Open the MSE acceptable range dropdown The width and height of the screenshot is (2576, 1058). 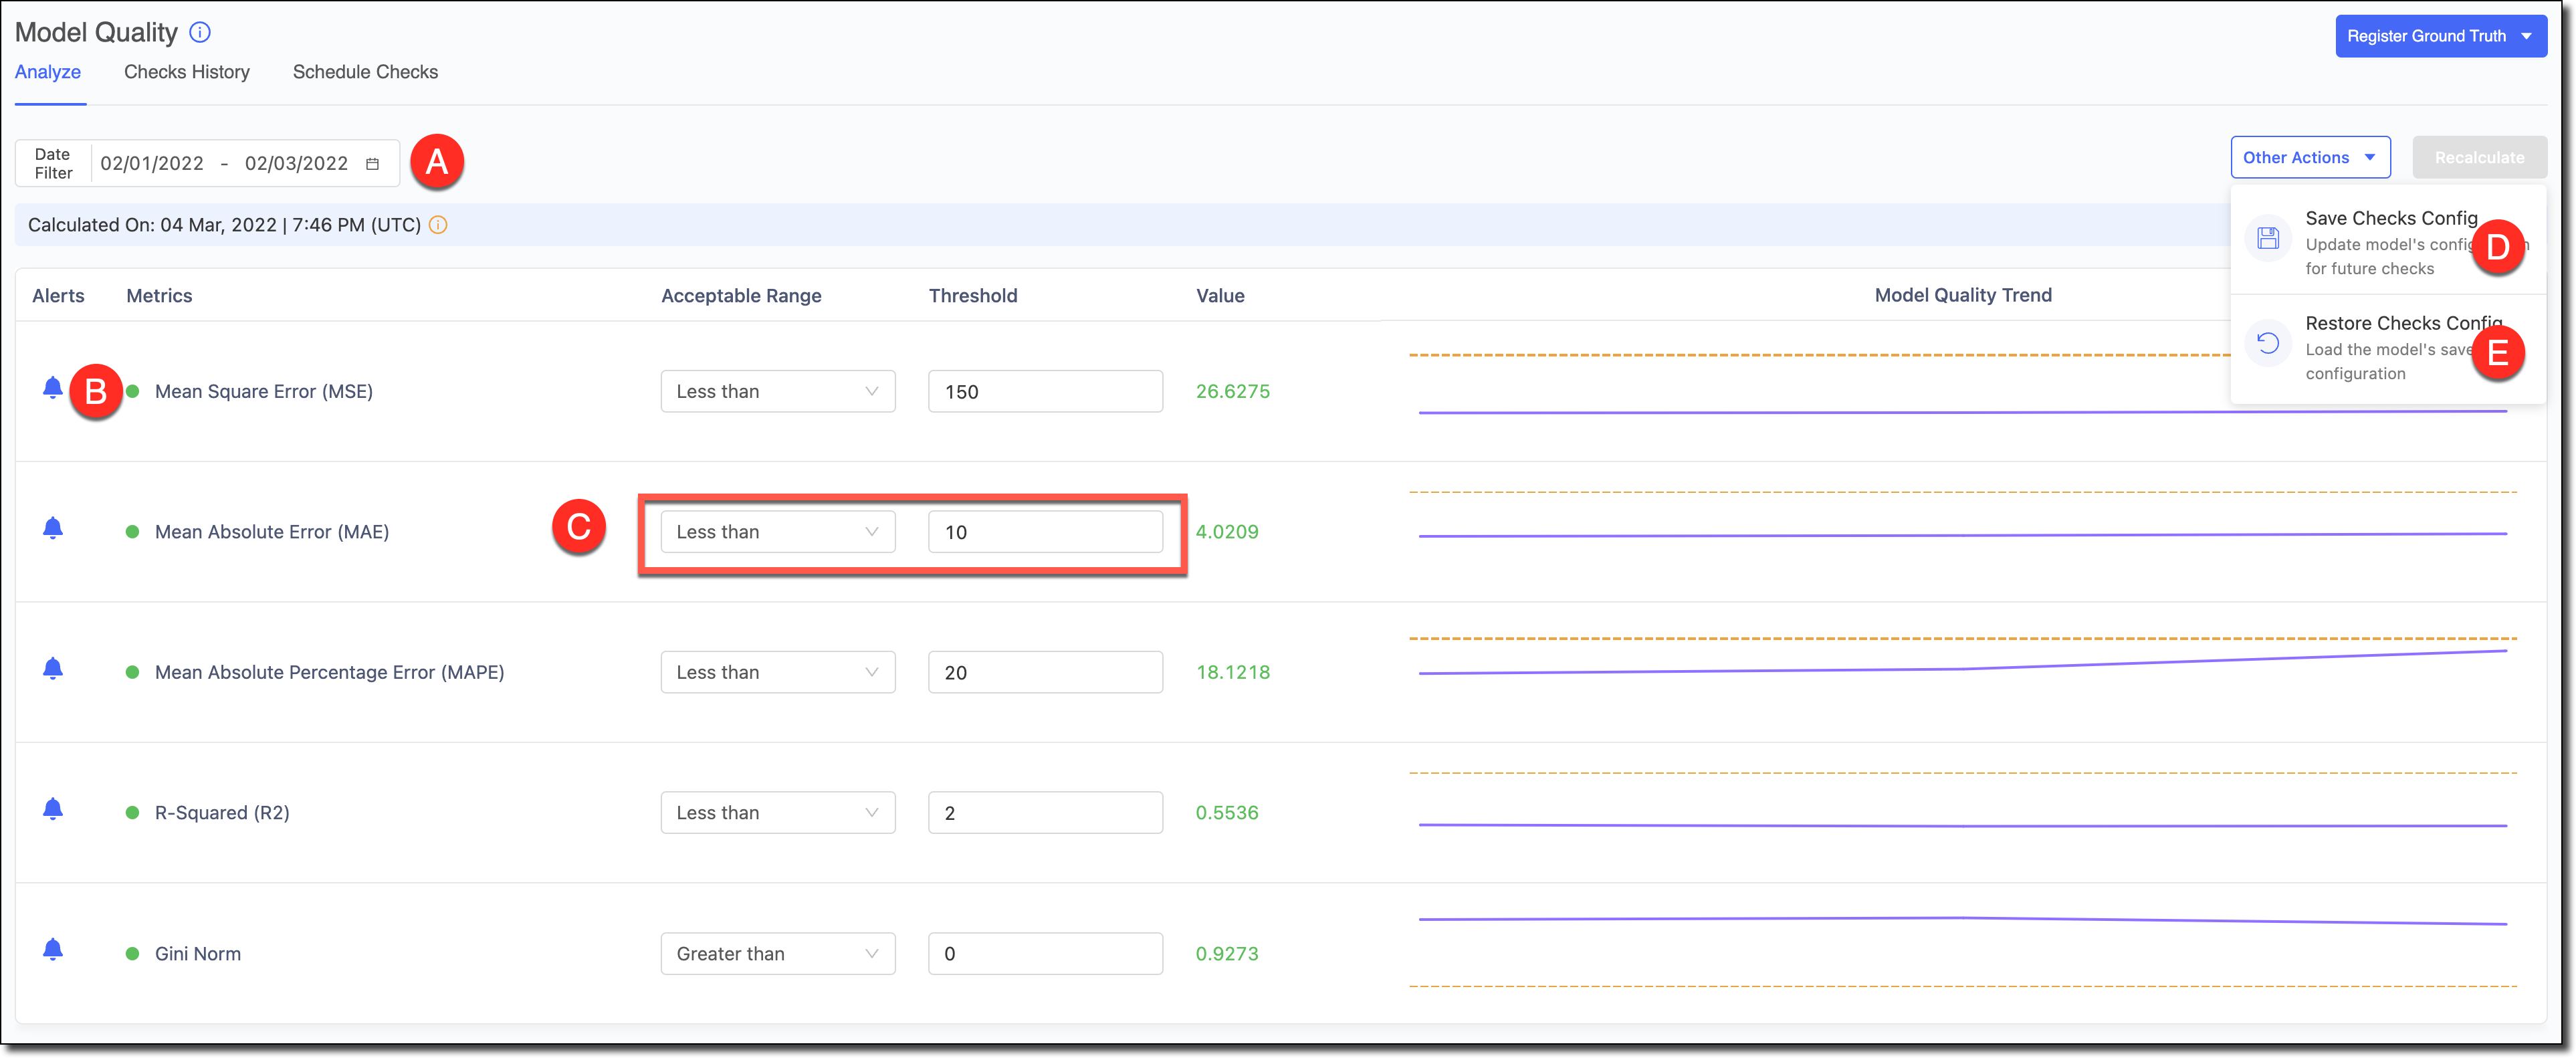[x=778, y=391]
